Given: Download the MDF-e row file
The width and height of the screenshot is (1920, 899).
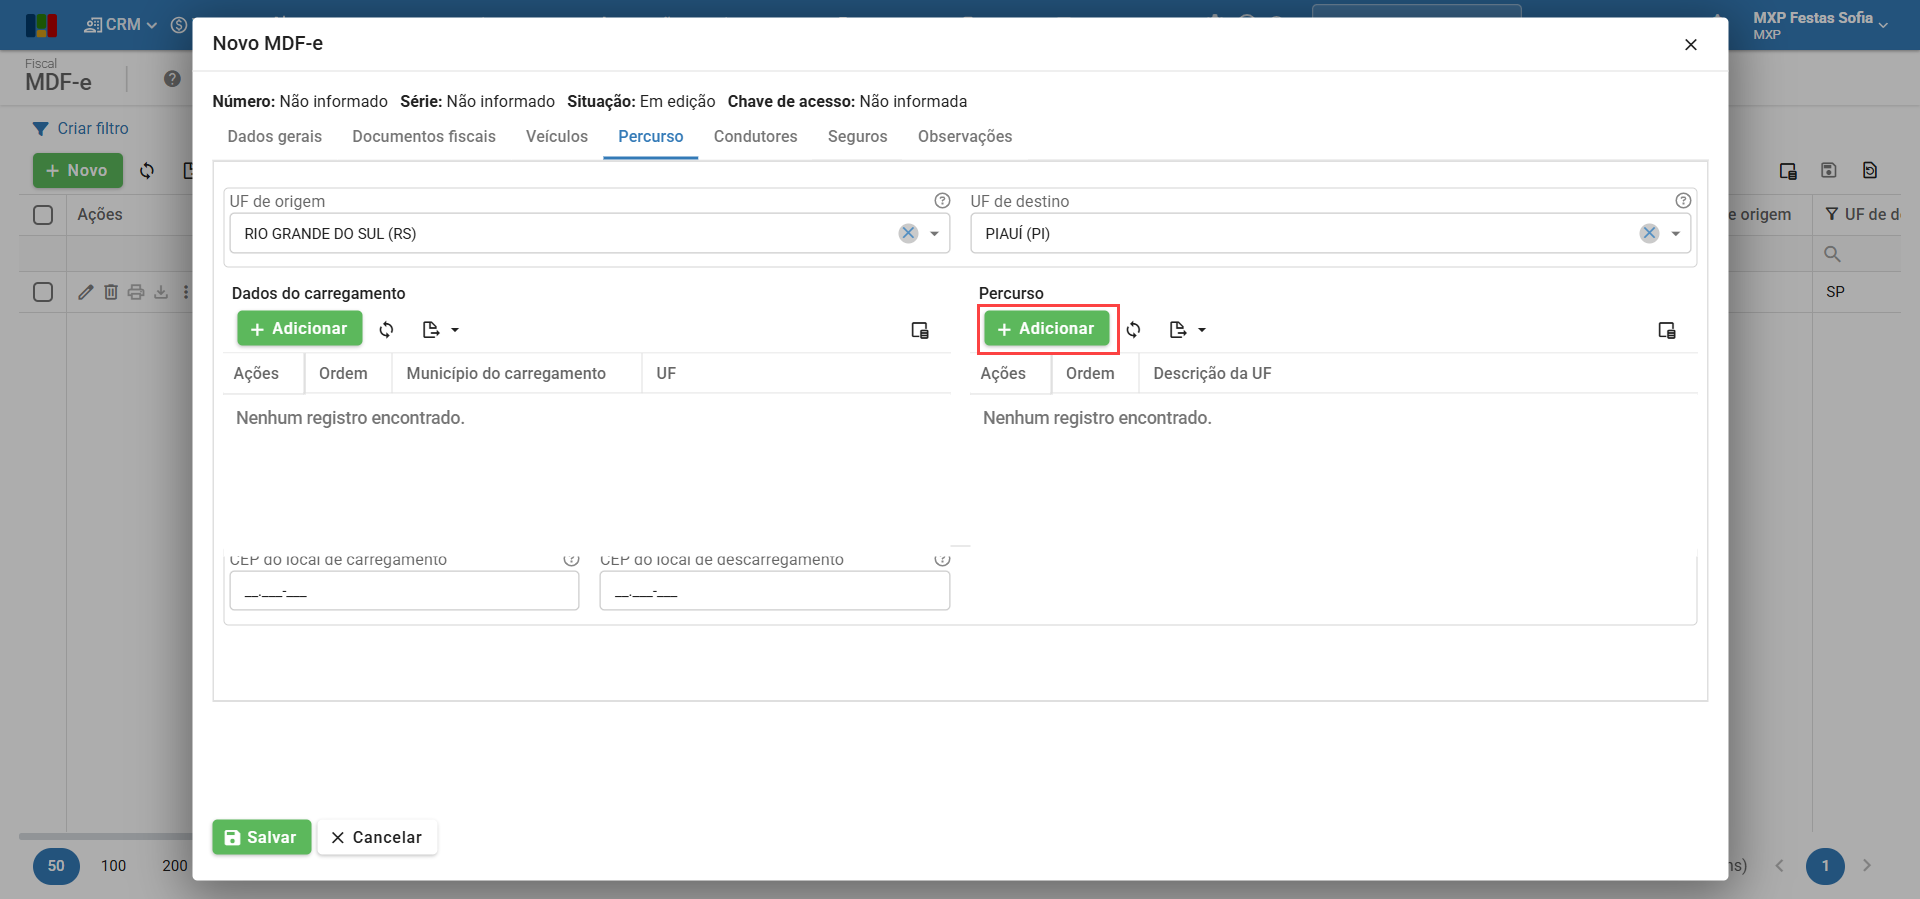Looking at the screenshot, I should click(x=161, y=292).
